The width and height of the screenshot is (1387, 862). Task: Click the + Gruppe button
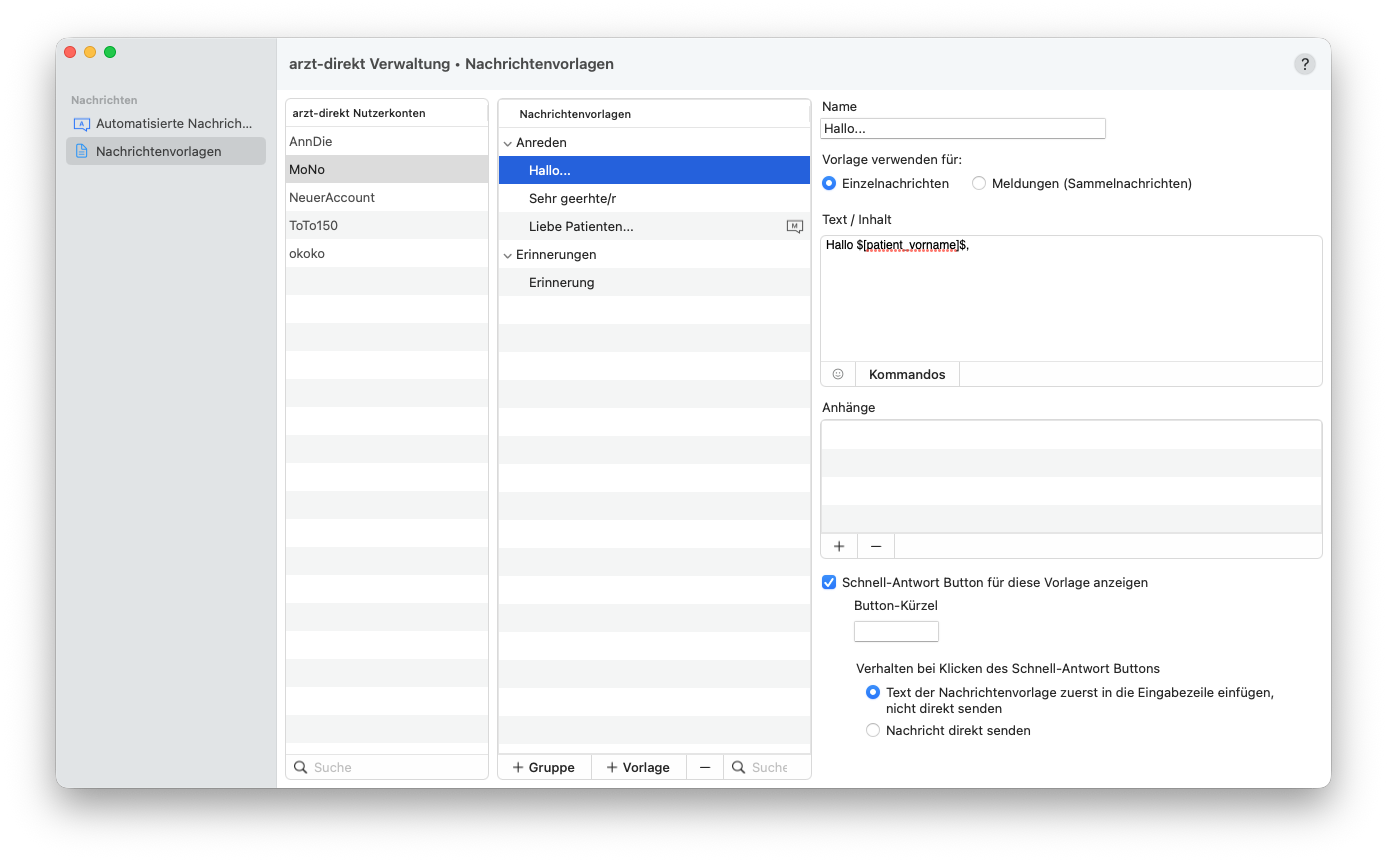pyautogui.click(x=544, y=767)
